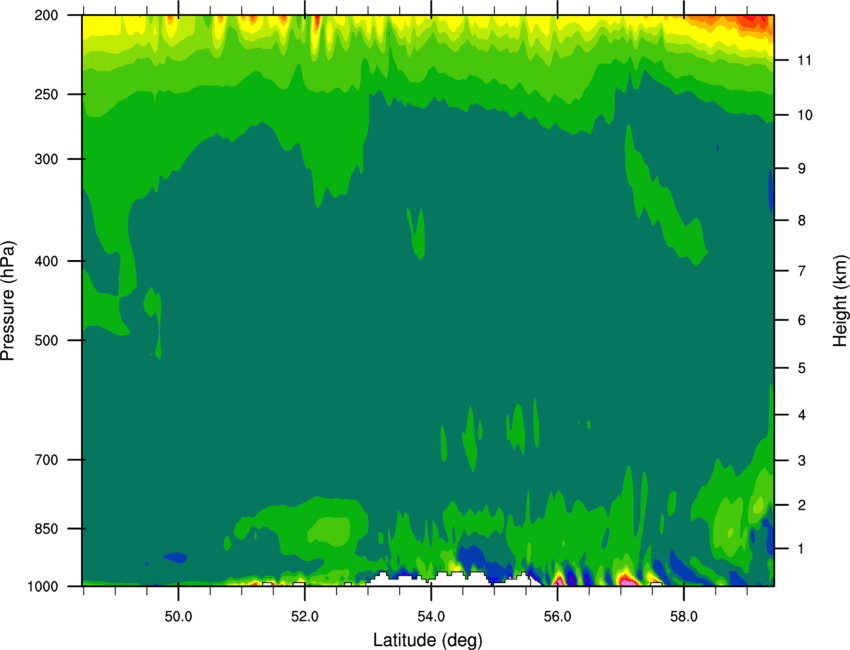The height and width of the screenshot is (650, 850).
Task: Click the 58.0 latitude label
Action: point(684,617)
